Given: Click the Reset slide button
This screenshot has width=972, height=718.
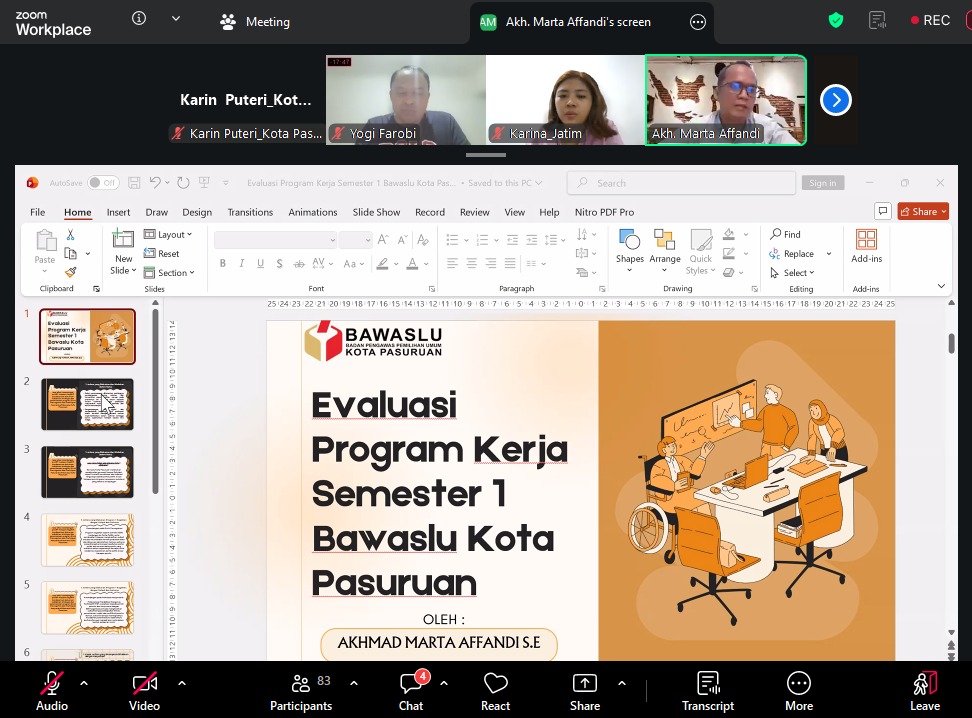Looking at the screenshot, I should coord(162,254).
